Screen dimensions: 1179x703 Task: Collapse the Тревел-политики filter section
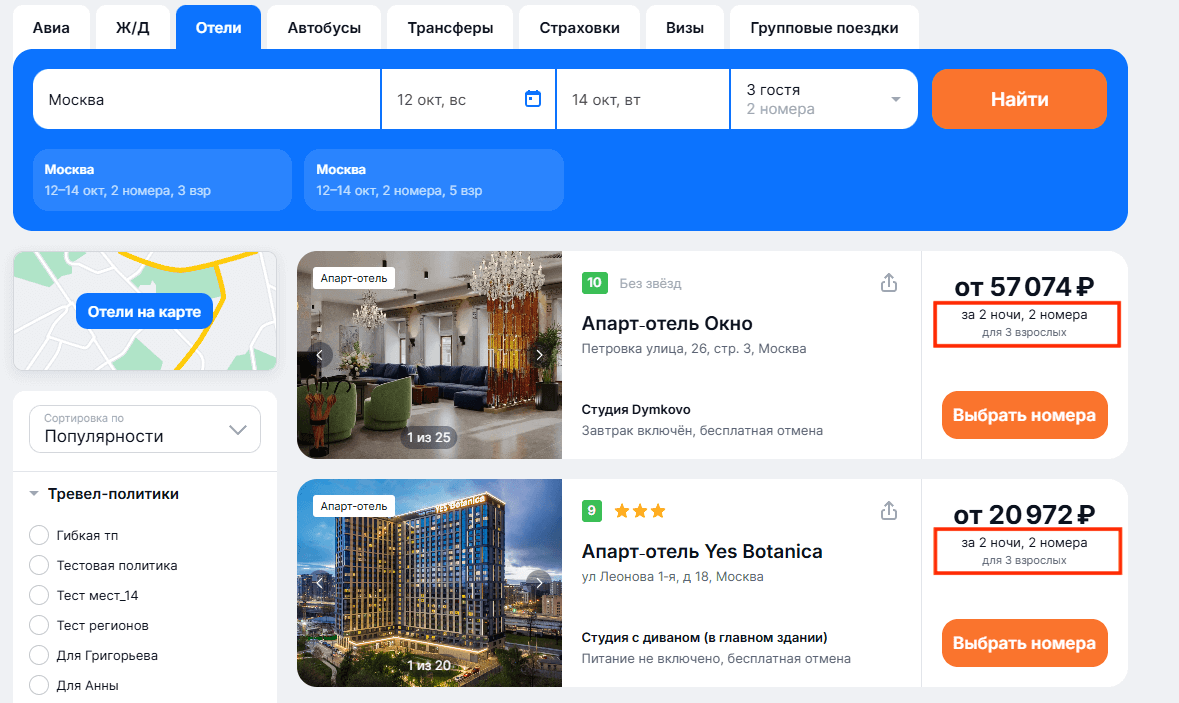[35, 494]
